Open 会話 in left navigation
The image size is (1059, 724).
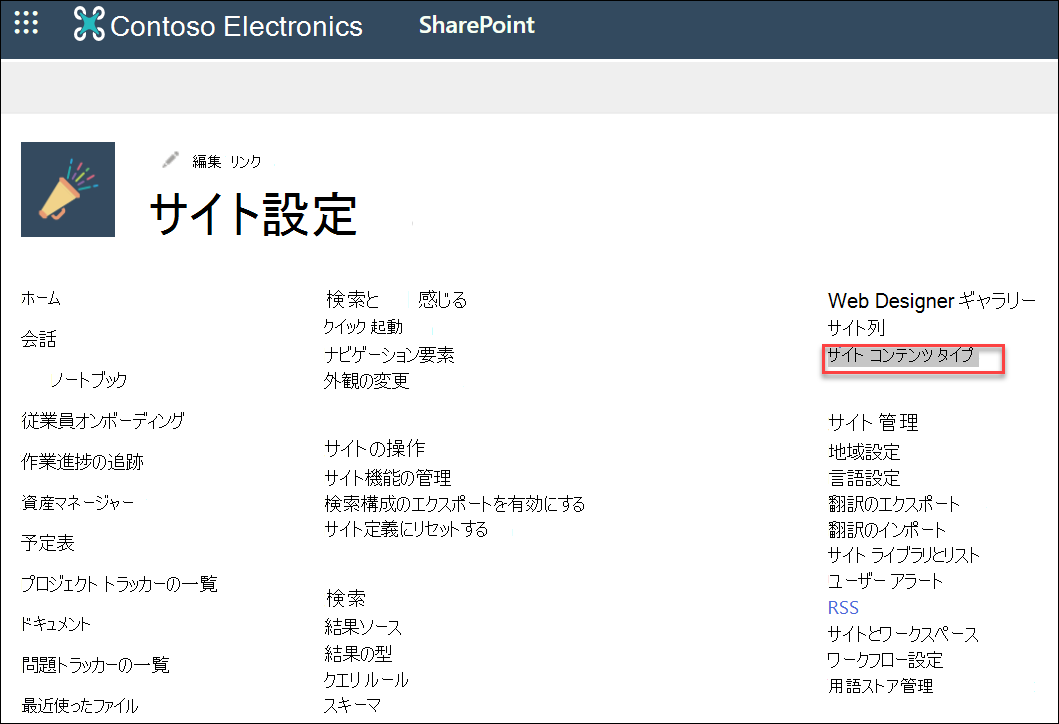pyautogui.click(x=38, y=338)
